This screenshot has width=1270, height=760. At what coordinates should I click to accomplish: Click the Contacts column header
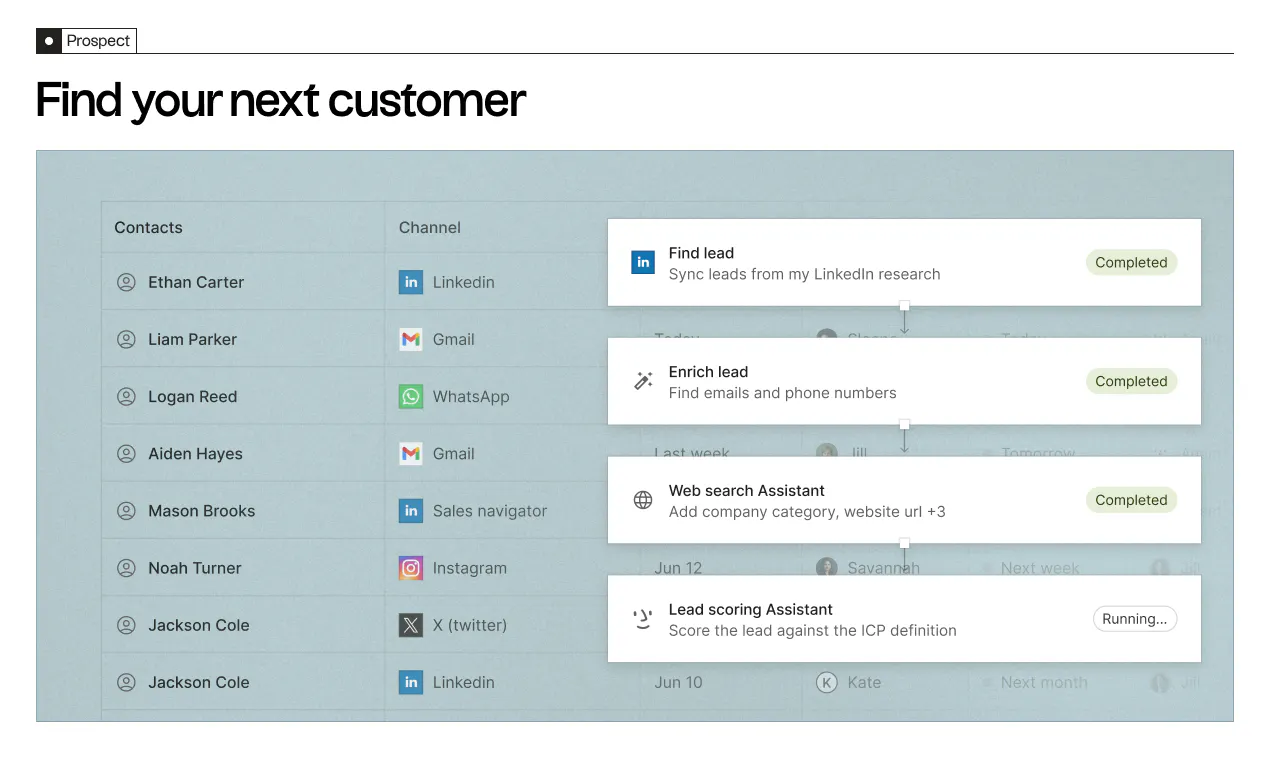tap(148, 227)
